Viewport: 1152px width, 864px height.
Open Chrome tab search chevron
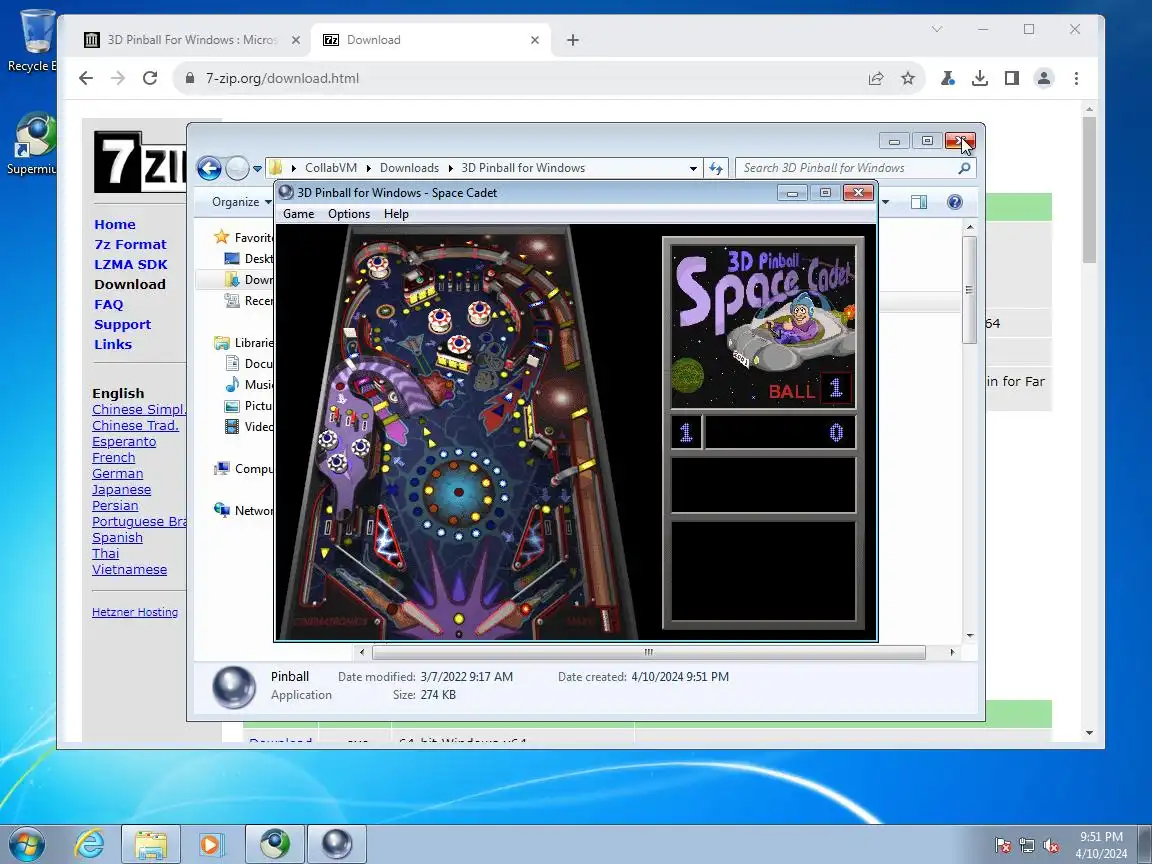937,29
